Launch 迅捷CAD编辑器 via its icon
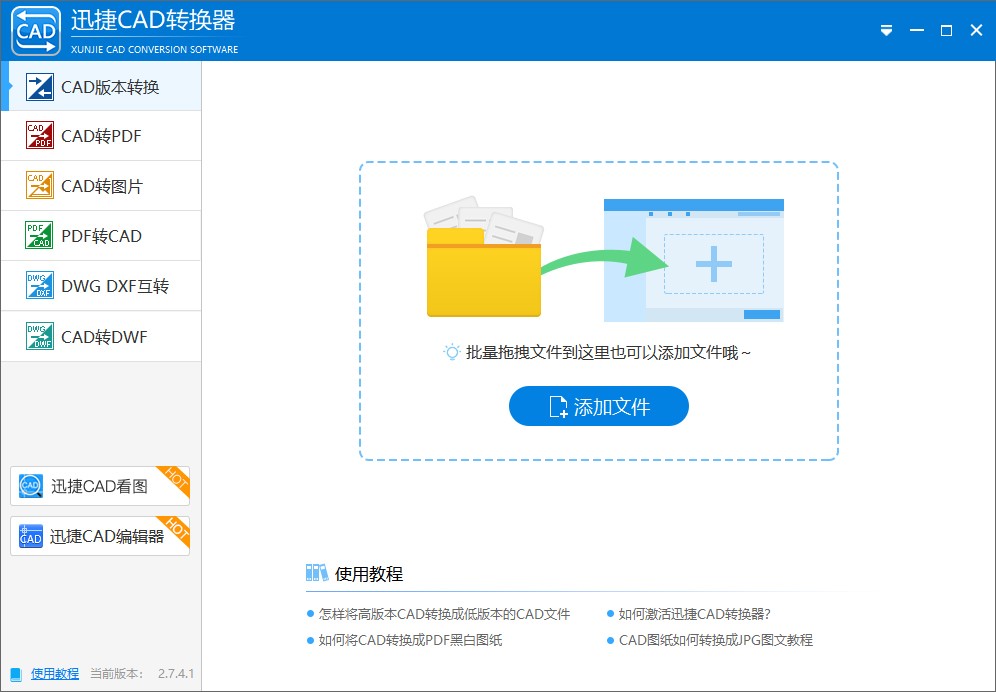This screenshot has height=692, width=996. (28, 536)
